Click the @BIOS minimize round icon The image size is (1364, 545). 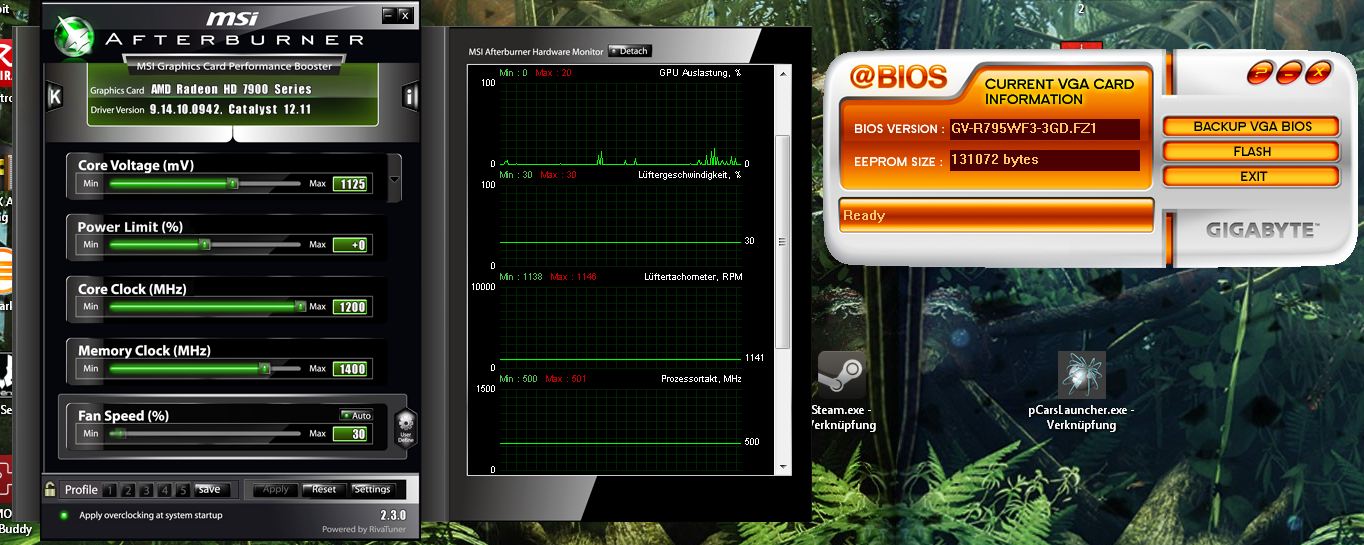(1290, 72)
